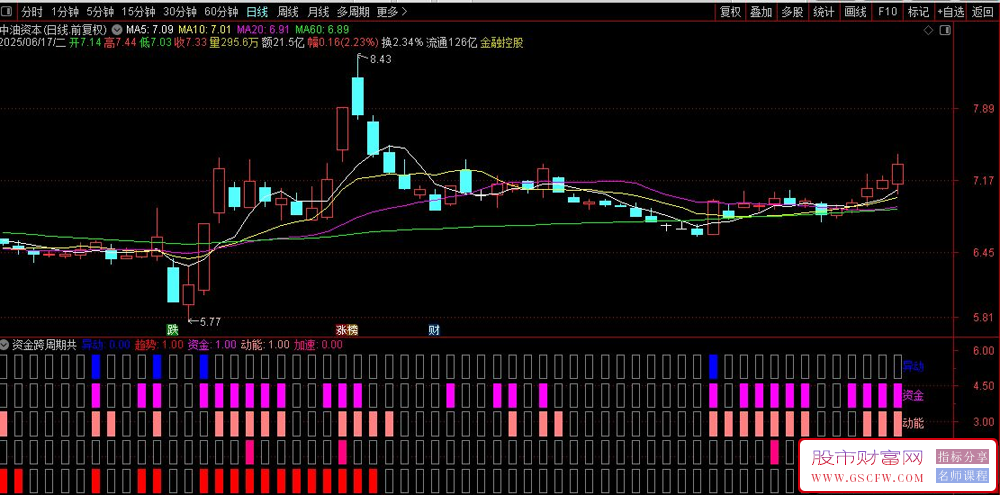Click the diamond marker icon above chart
This screenshot has height=495, width=1000.
point(928,30)
